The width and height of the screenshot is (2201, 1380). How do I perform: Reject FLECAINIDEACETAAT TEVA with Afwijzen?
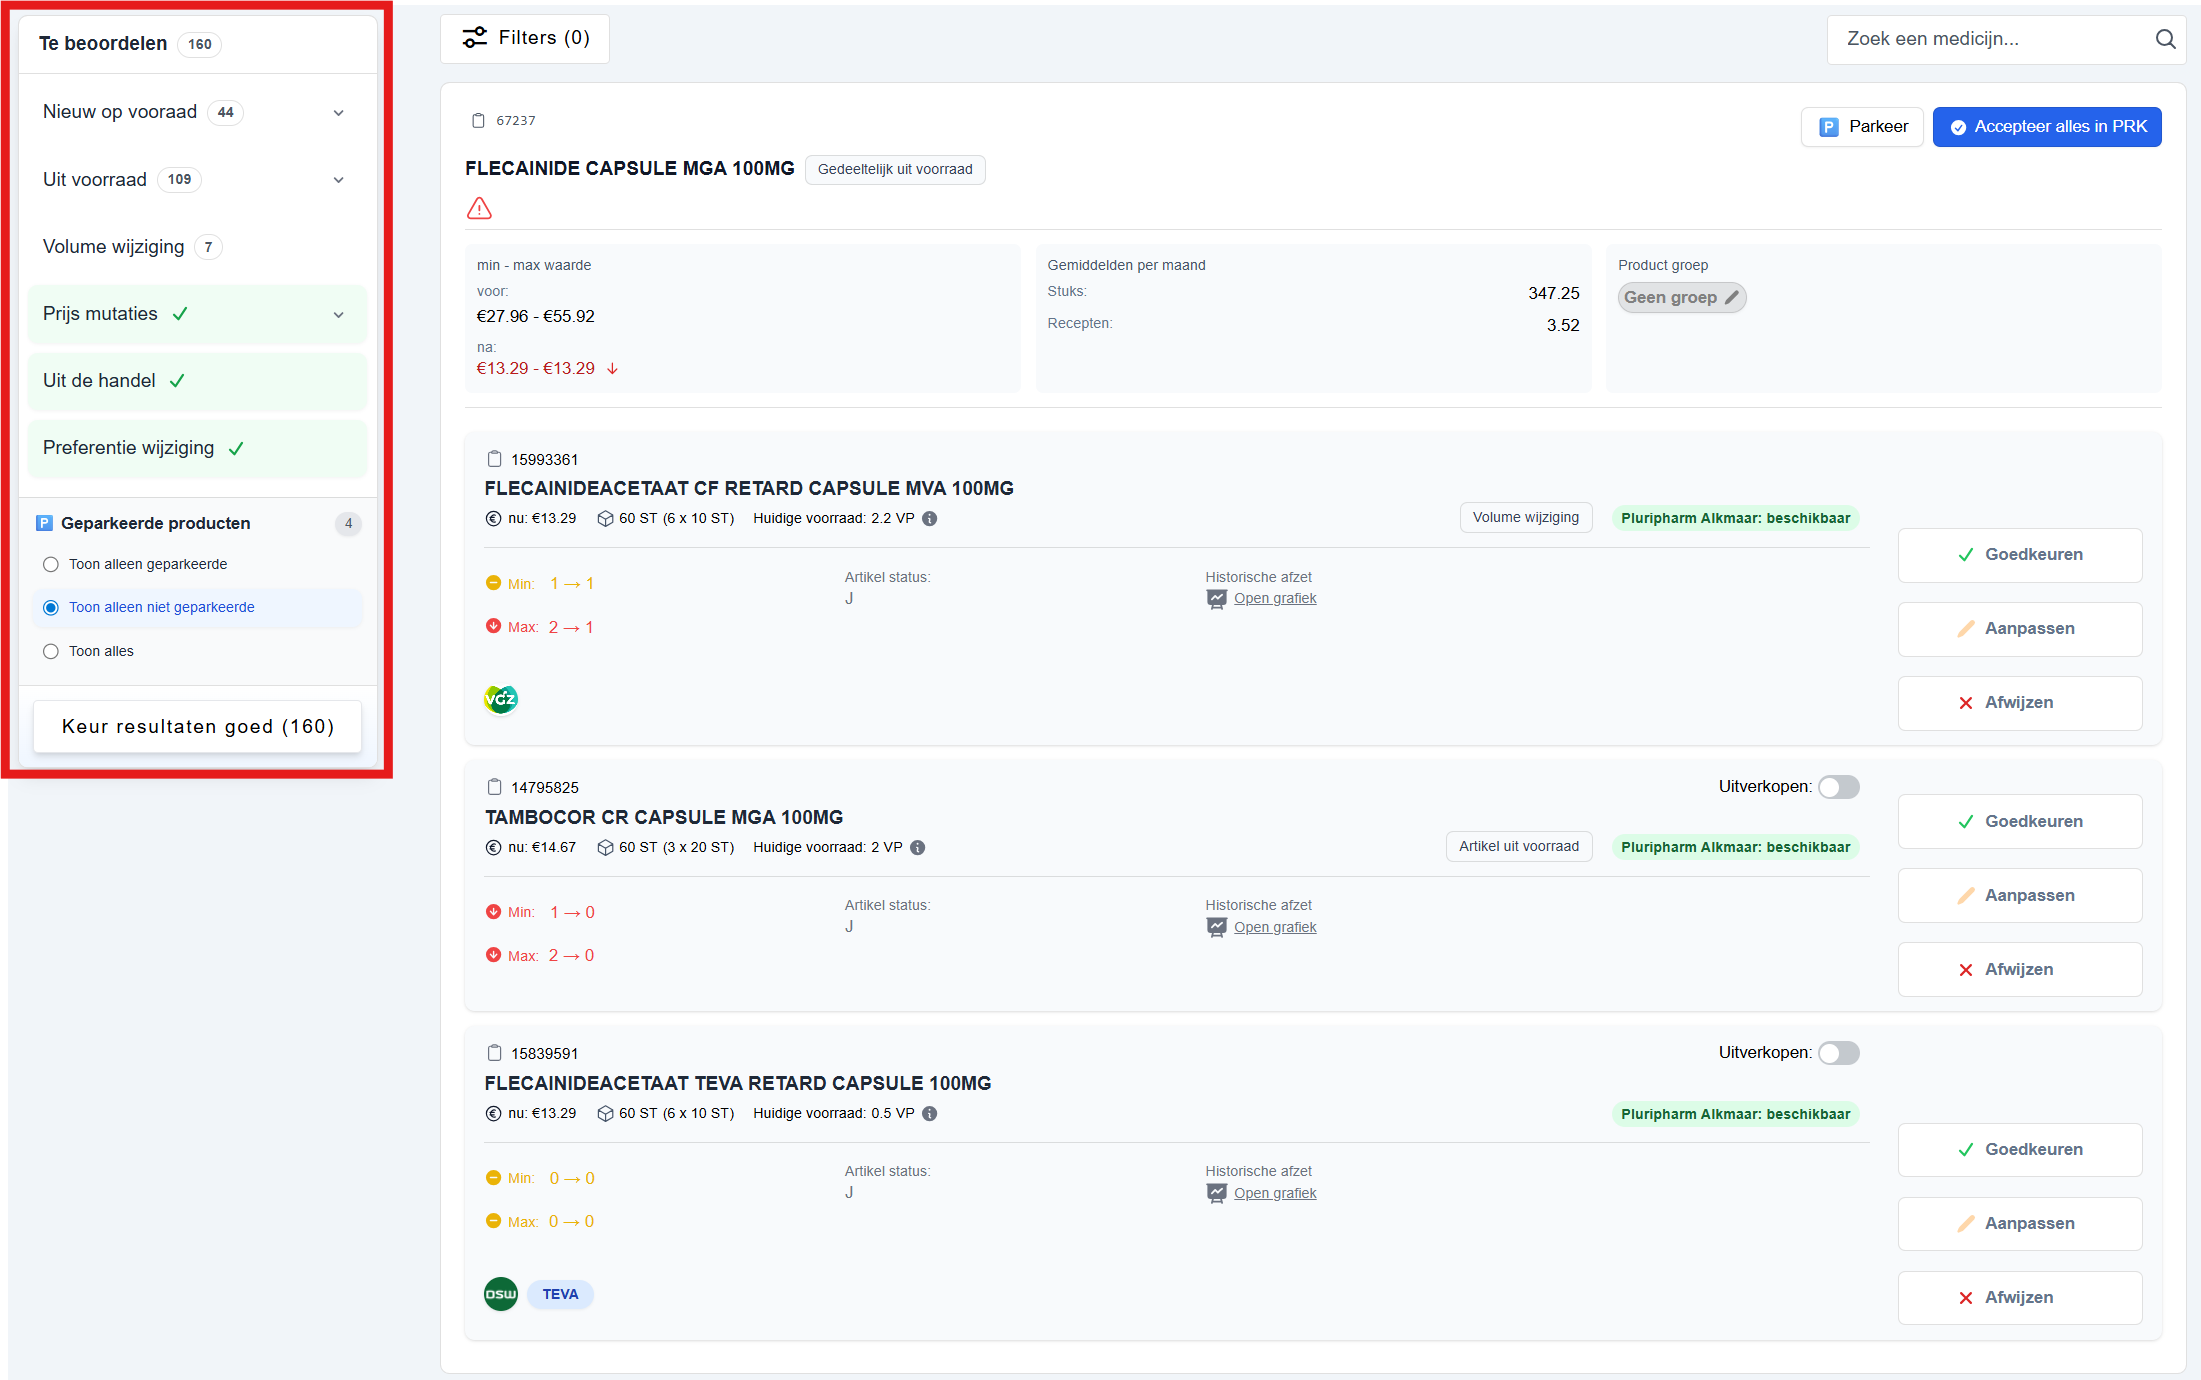[2020, 1297]
